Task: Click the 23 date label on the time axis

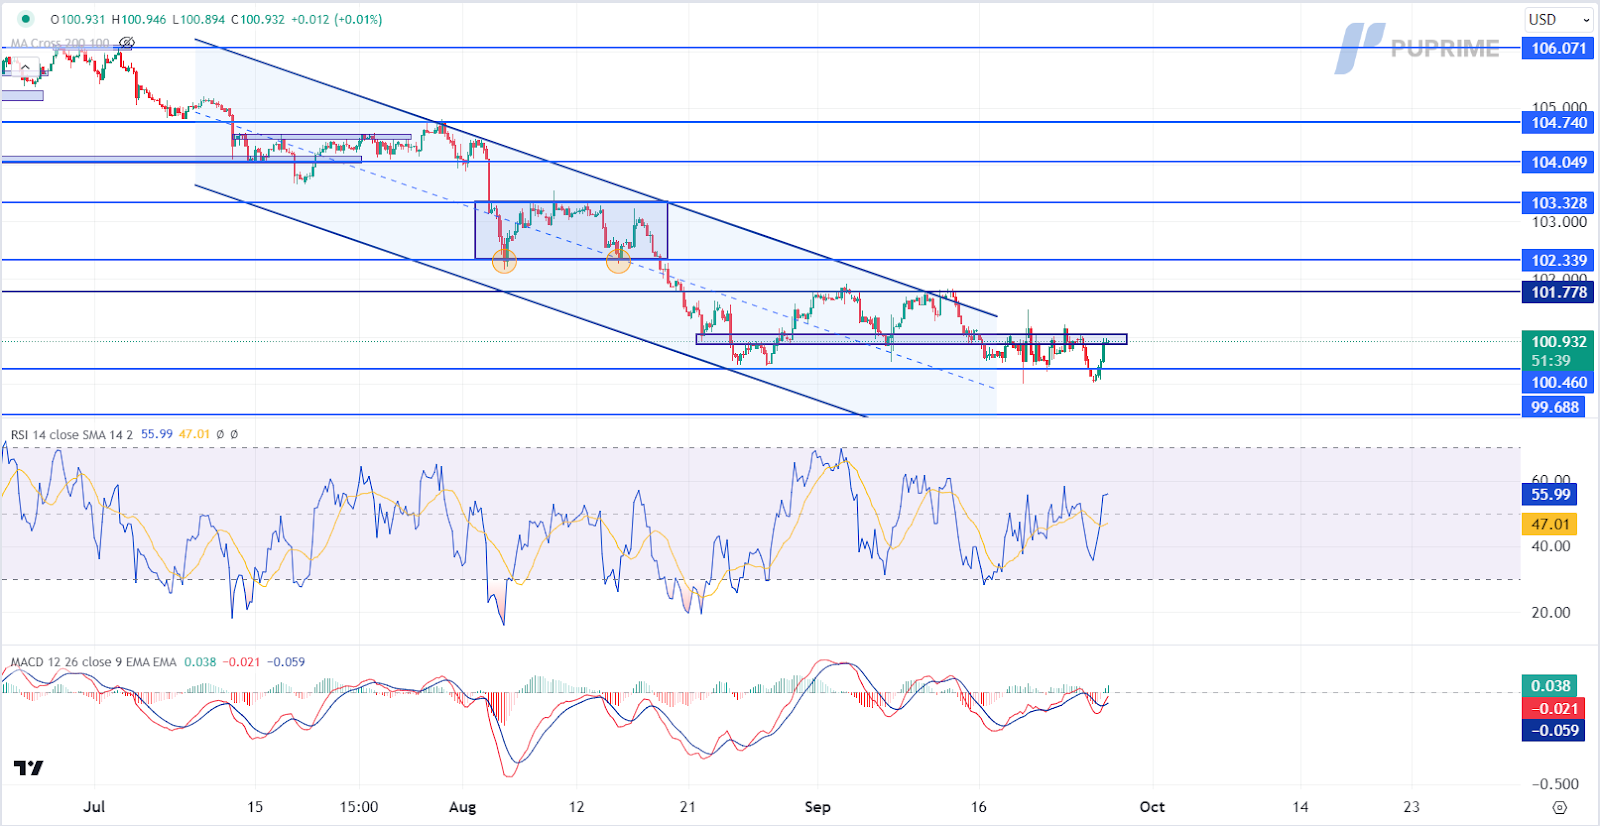Action: pos(1411,807)
